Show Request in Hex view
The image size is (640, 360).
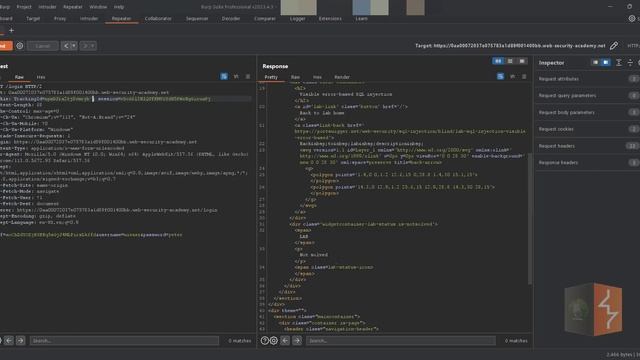pos(41,77)
